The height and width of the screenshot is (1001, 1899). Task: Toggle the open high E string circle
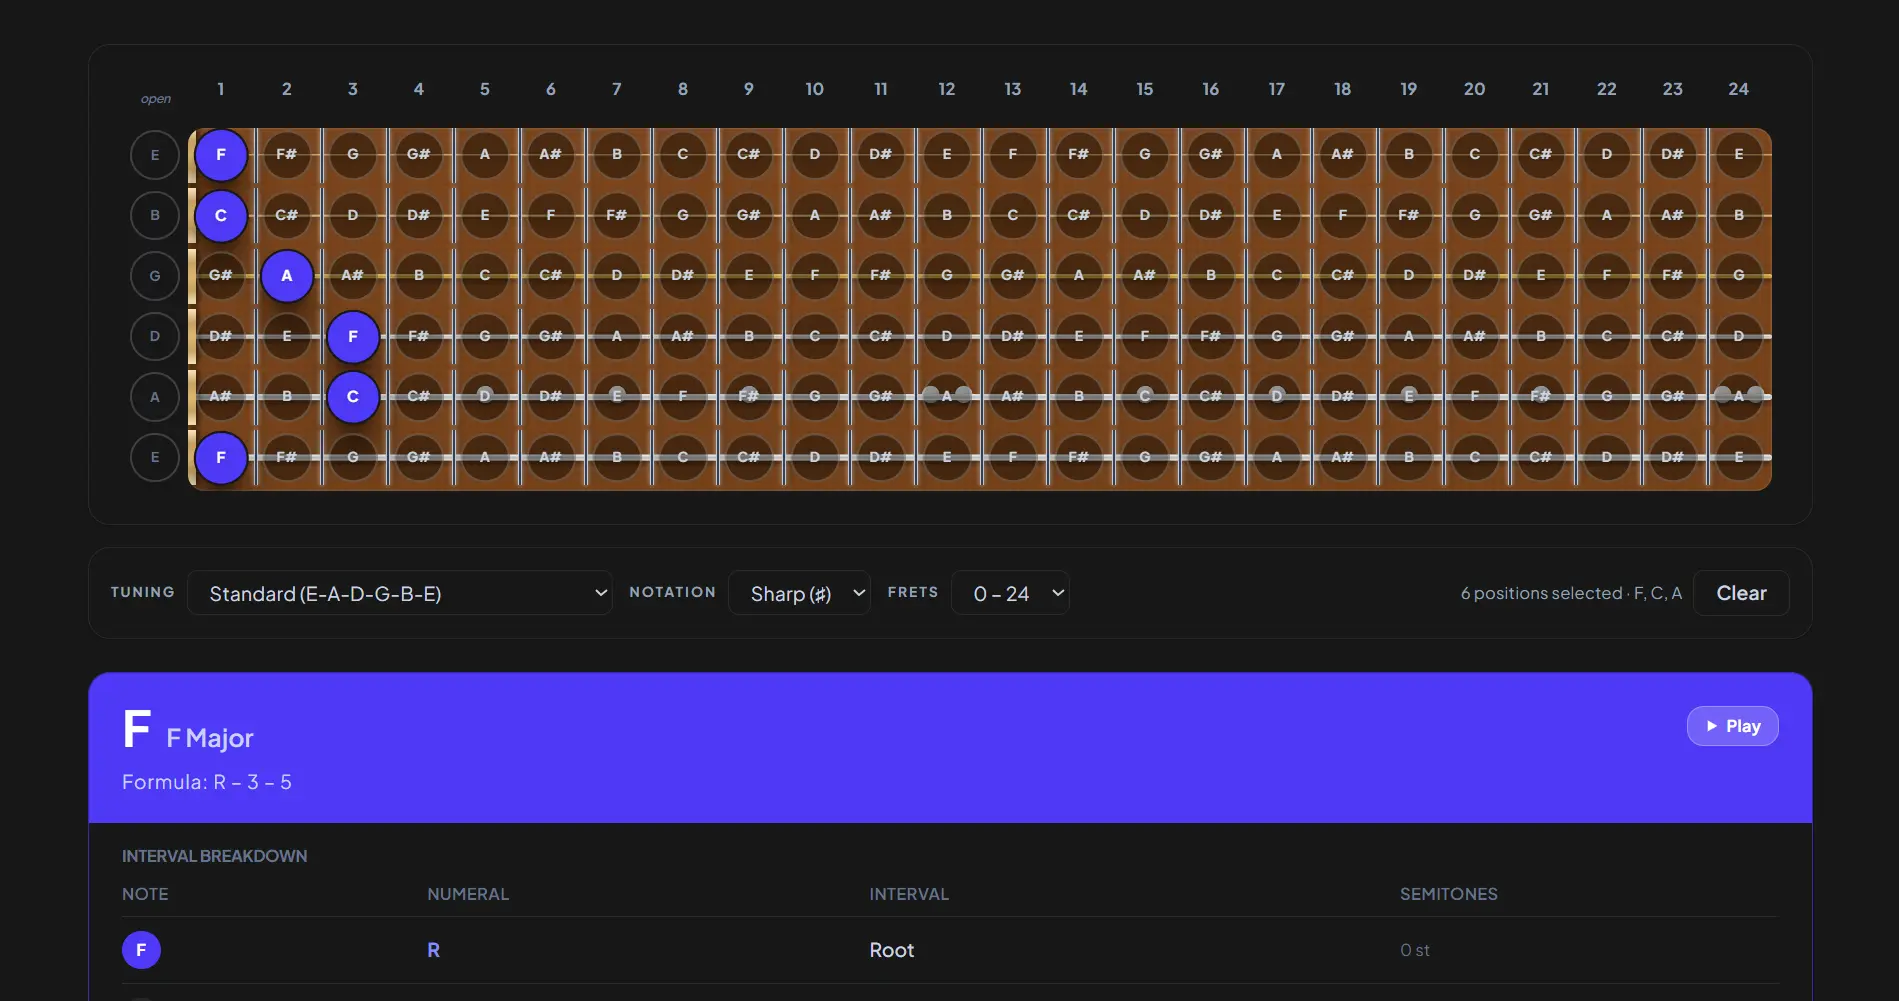click(x=155, y=155)
